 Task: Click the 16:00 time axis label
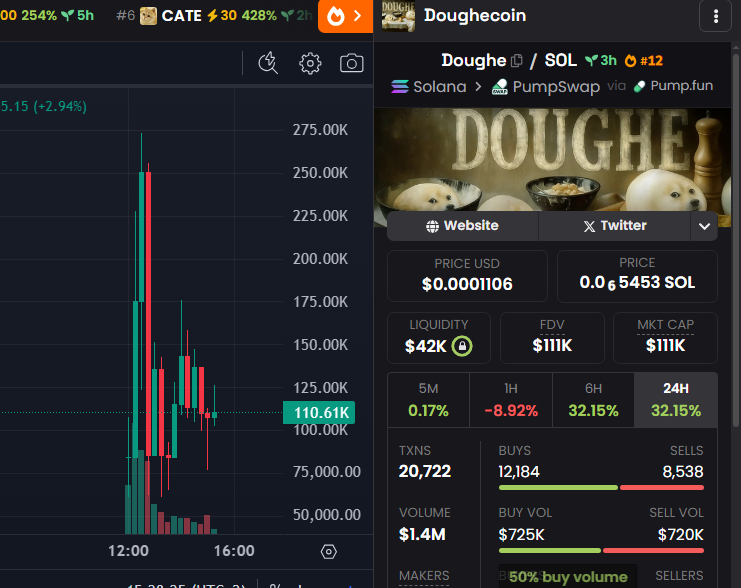234,551
